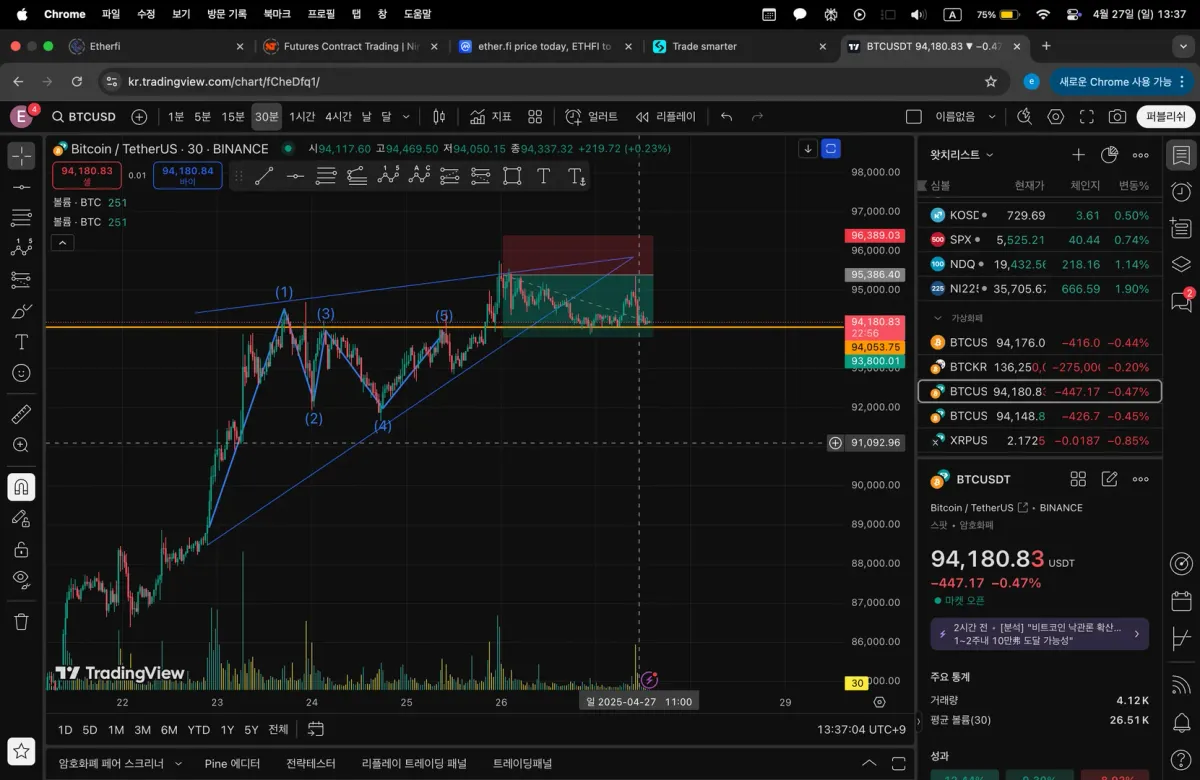
Task: Toggle magnet mode in left sidebar
Action: click(21, 487)
